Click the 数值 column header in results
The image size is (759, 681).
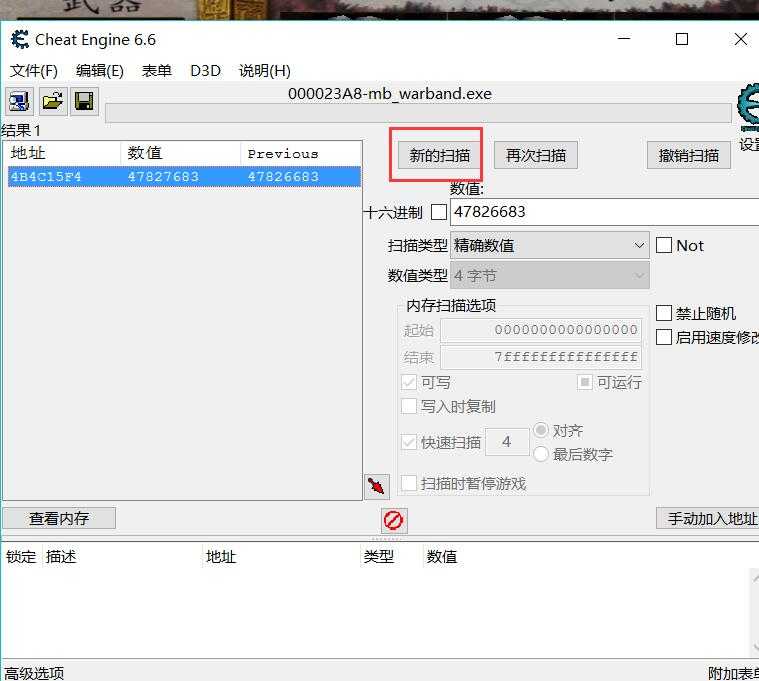point(180,153)
